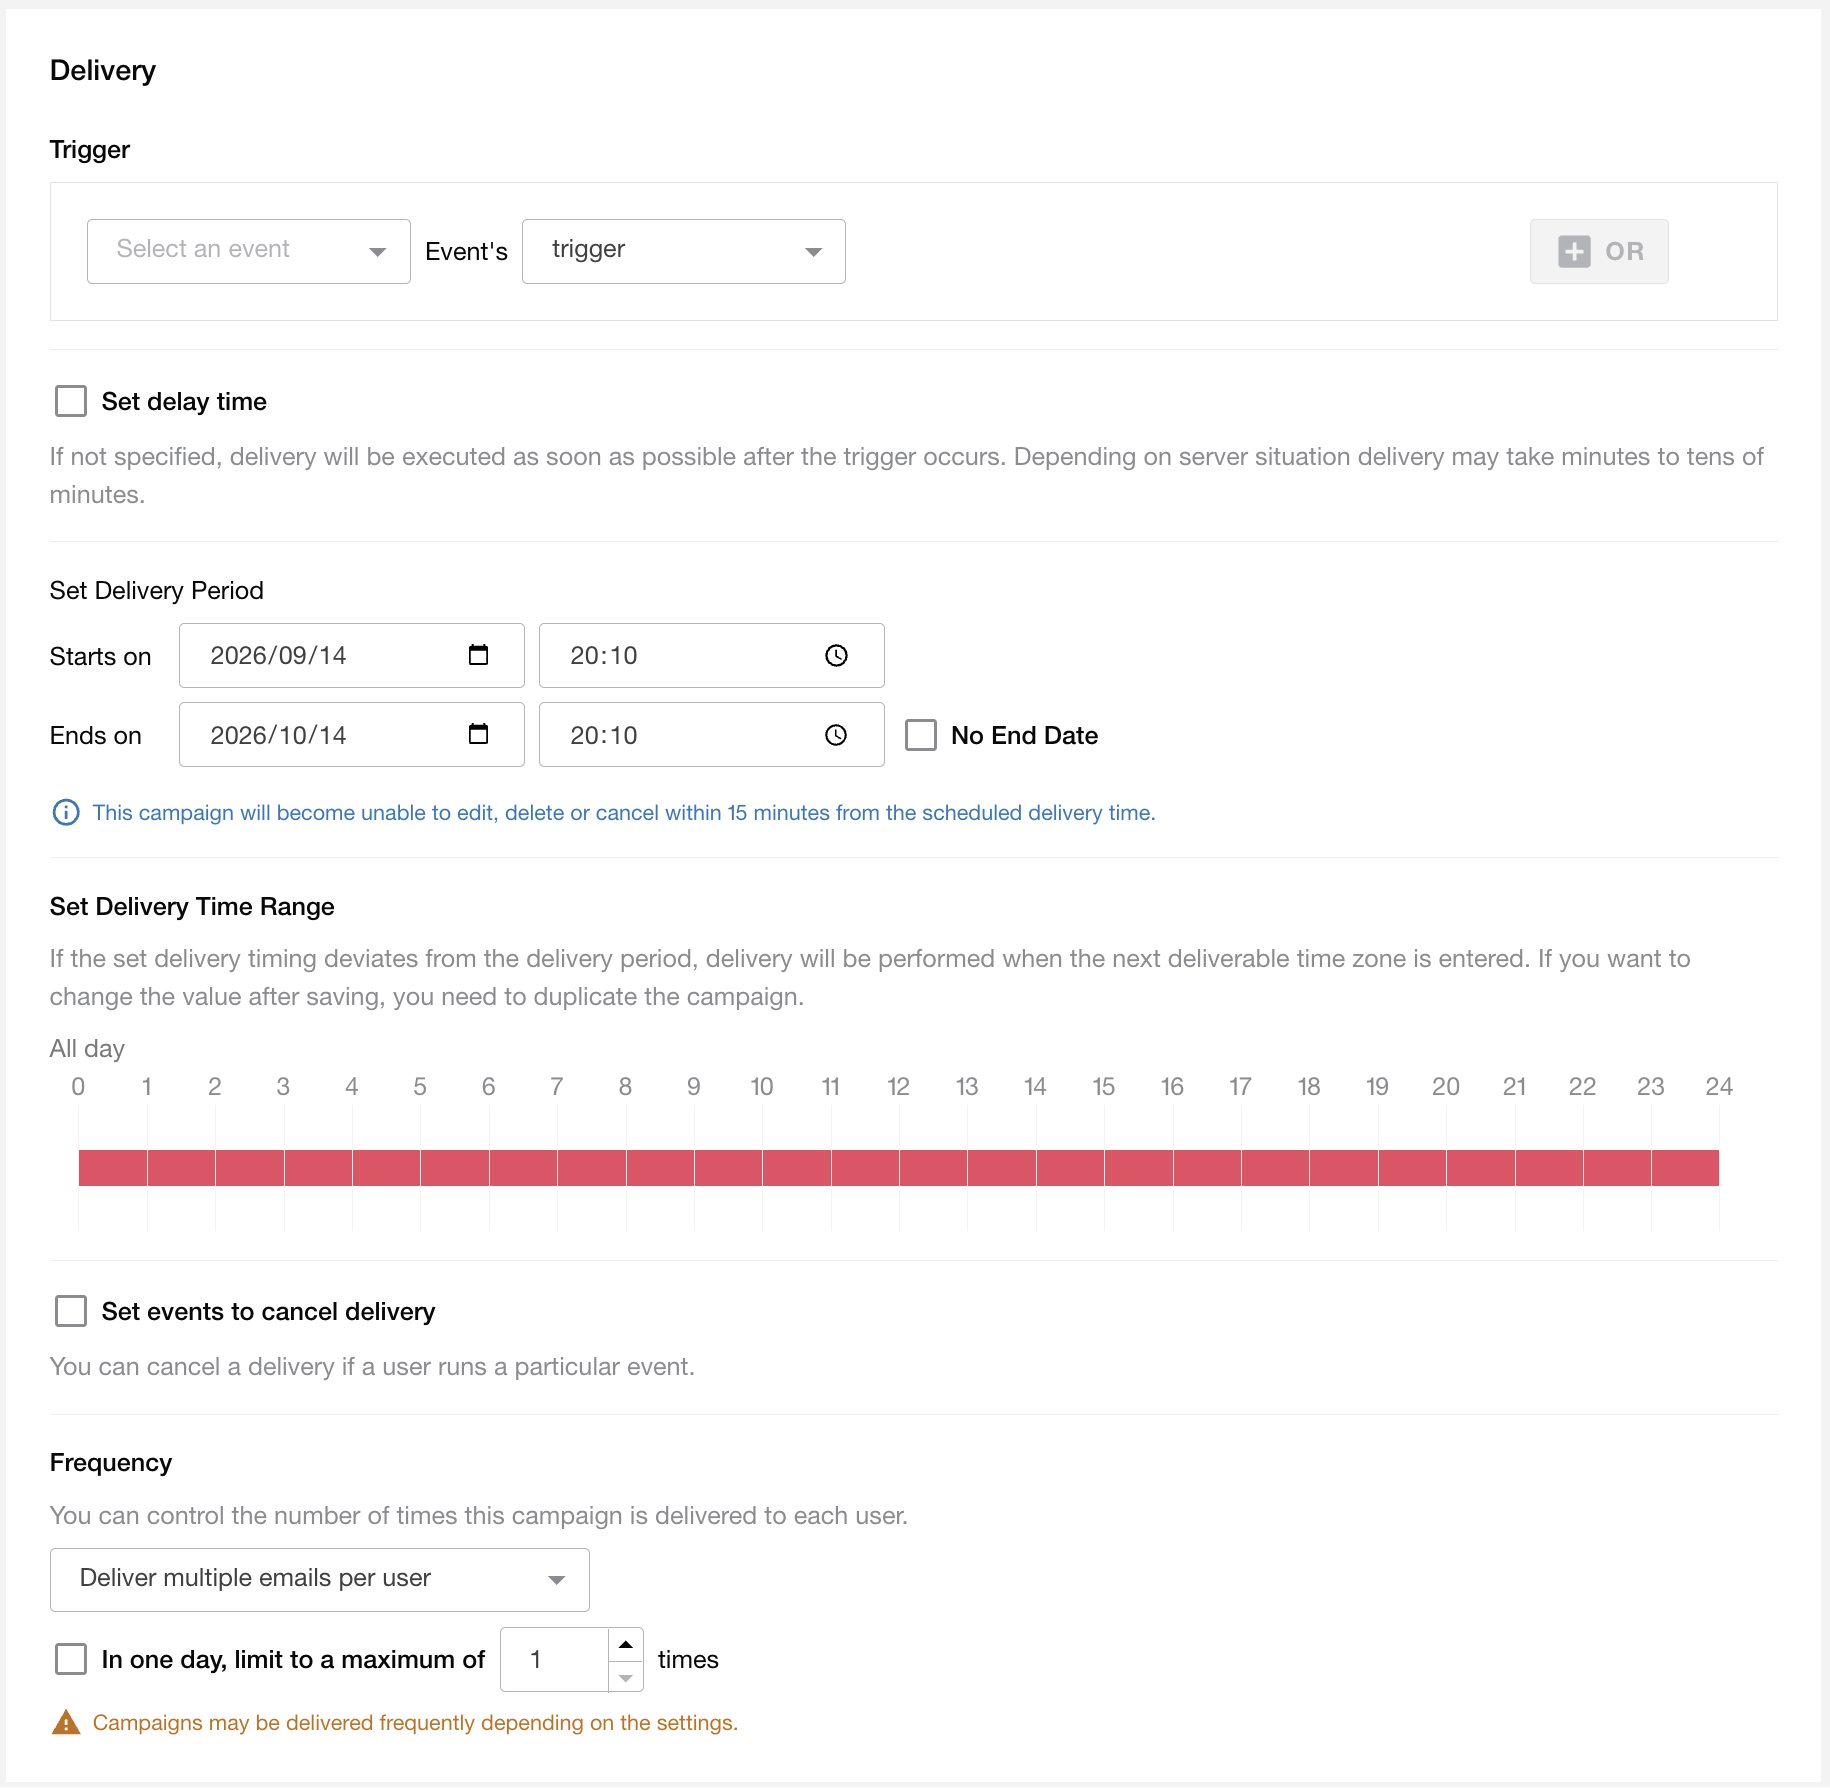Click the Set Delivery Period label

tap(157, 590)
